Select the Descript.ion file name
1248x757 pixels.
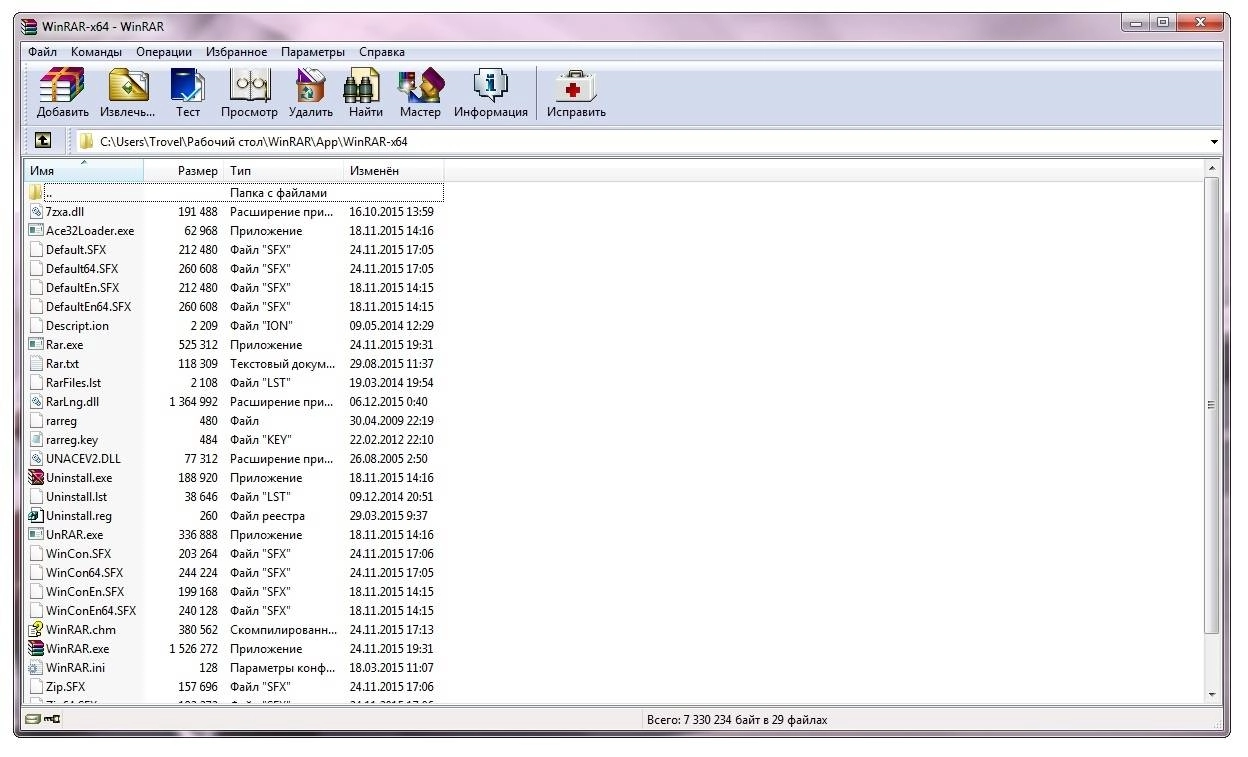coord(77,326)
